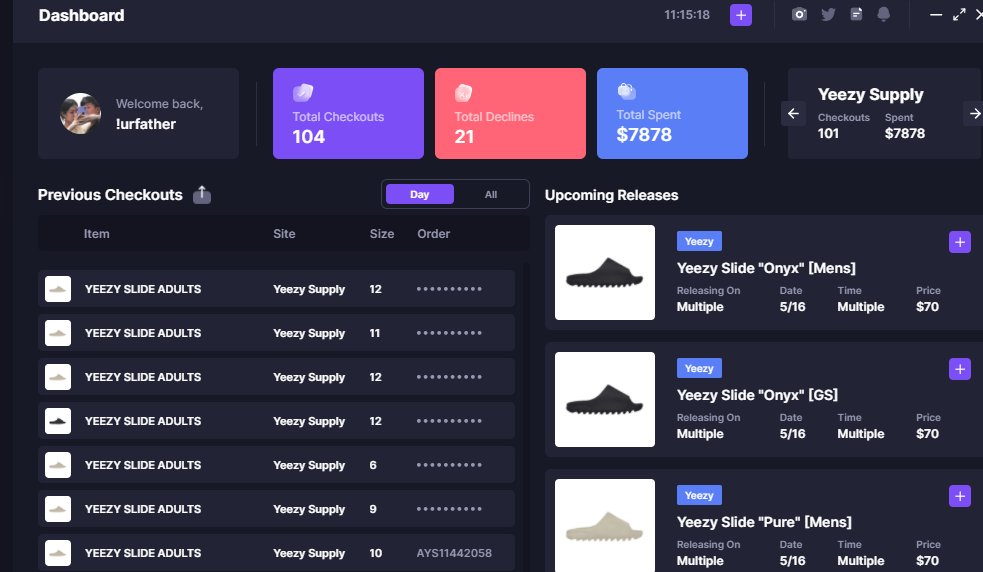Click the Yeezy tag on Pure [Mens] card

(699, 495)
